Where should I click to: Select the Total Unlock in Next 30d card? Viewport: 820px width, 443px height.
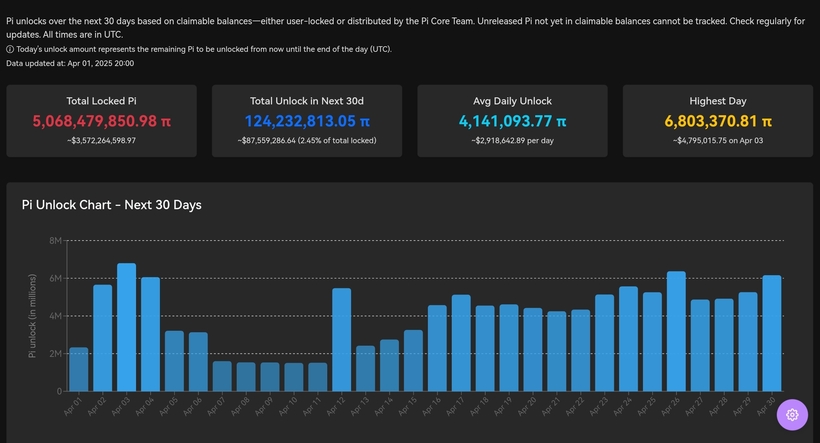pyautogui.click(x=307, y=121)
